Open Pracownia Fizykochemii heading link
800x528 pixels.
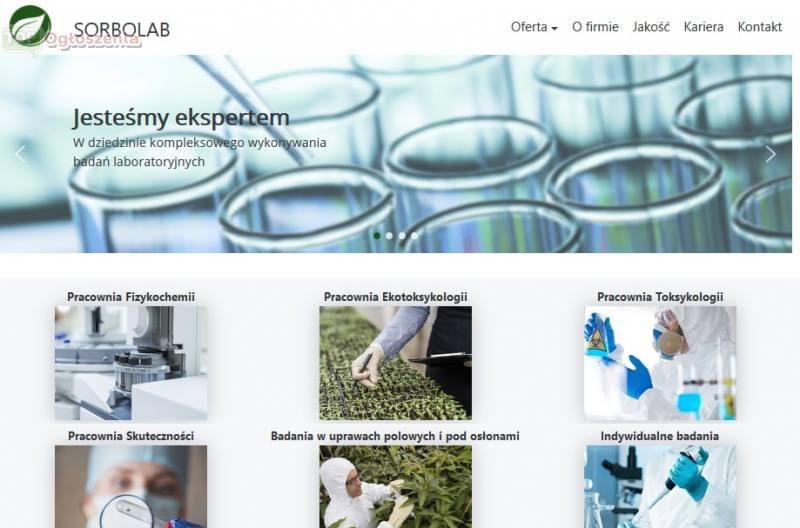131,296
